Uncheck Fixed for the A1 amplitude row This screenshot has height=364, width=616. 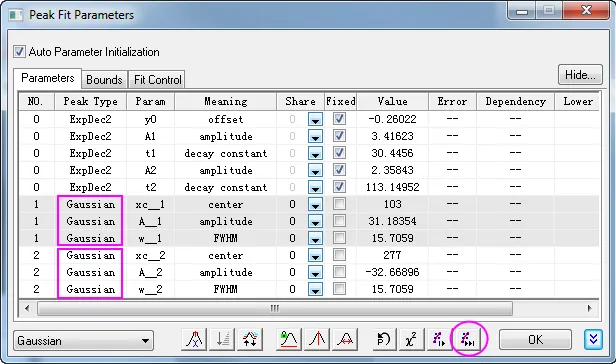[x=339, y=136]
